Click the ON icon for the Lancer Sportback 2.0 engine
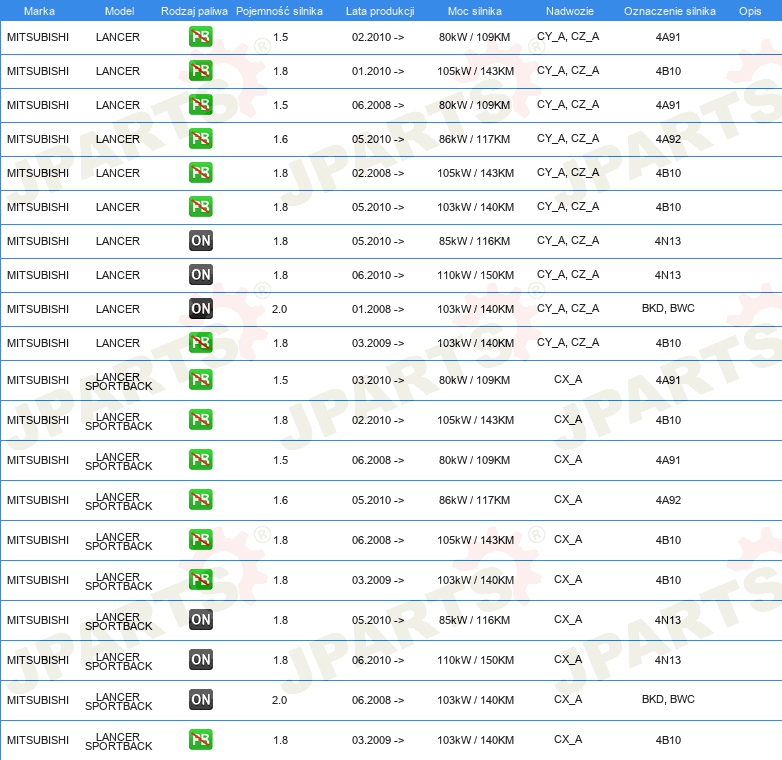Viewport: 782px width, 760px height. [x=201, y=700]
